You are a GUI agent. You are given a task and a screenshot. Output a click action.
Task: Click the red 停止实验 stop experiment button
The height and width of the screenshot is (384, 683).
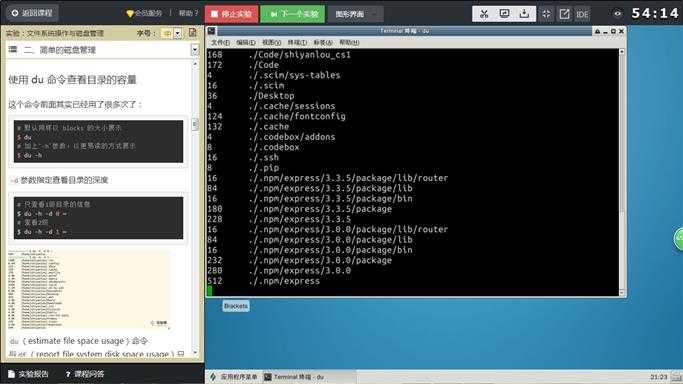point(231,14)
